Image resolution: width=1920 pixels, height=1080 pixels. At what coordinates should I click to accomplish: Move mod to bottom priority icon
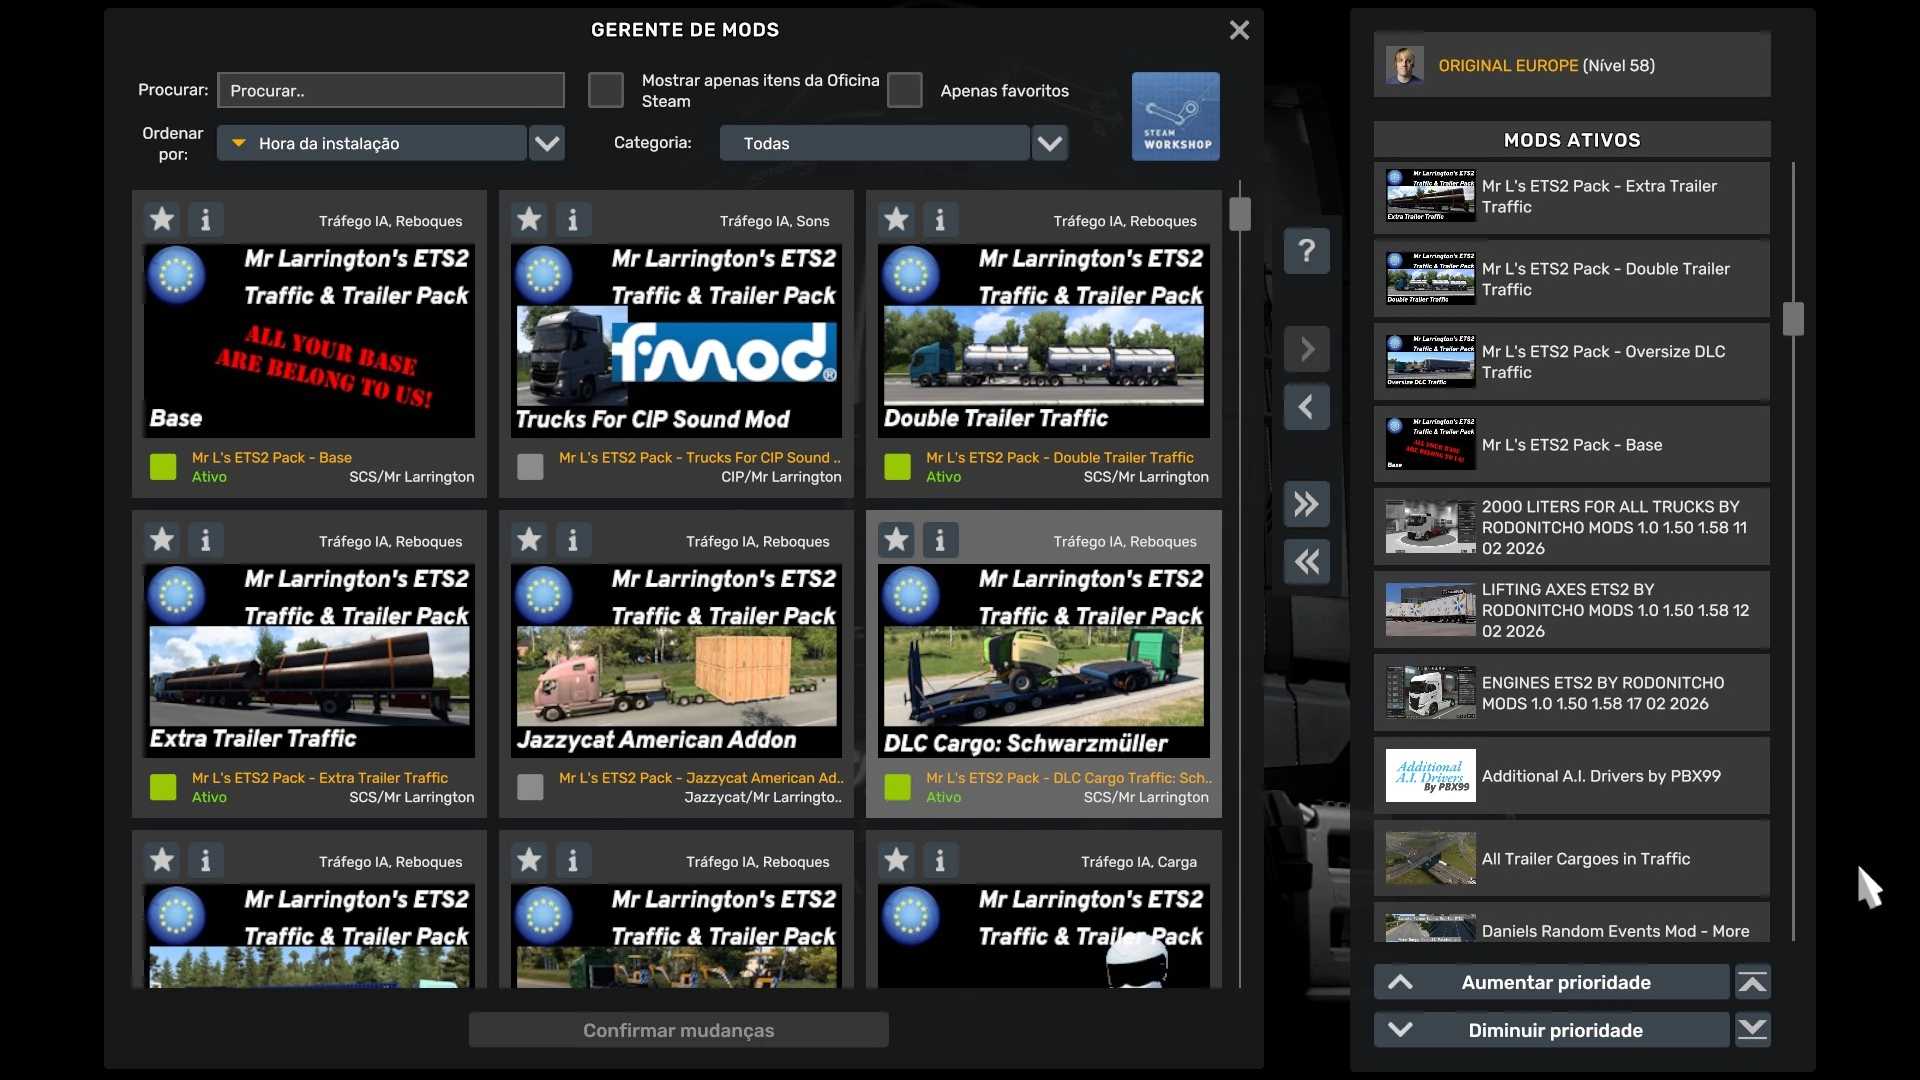pyautogui.click(x=1752, y=1030)
